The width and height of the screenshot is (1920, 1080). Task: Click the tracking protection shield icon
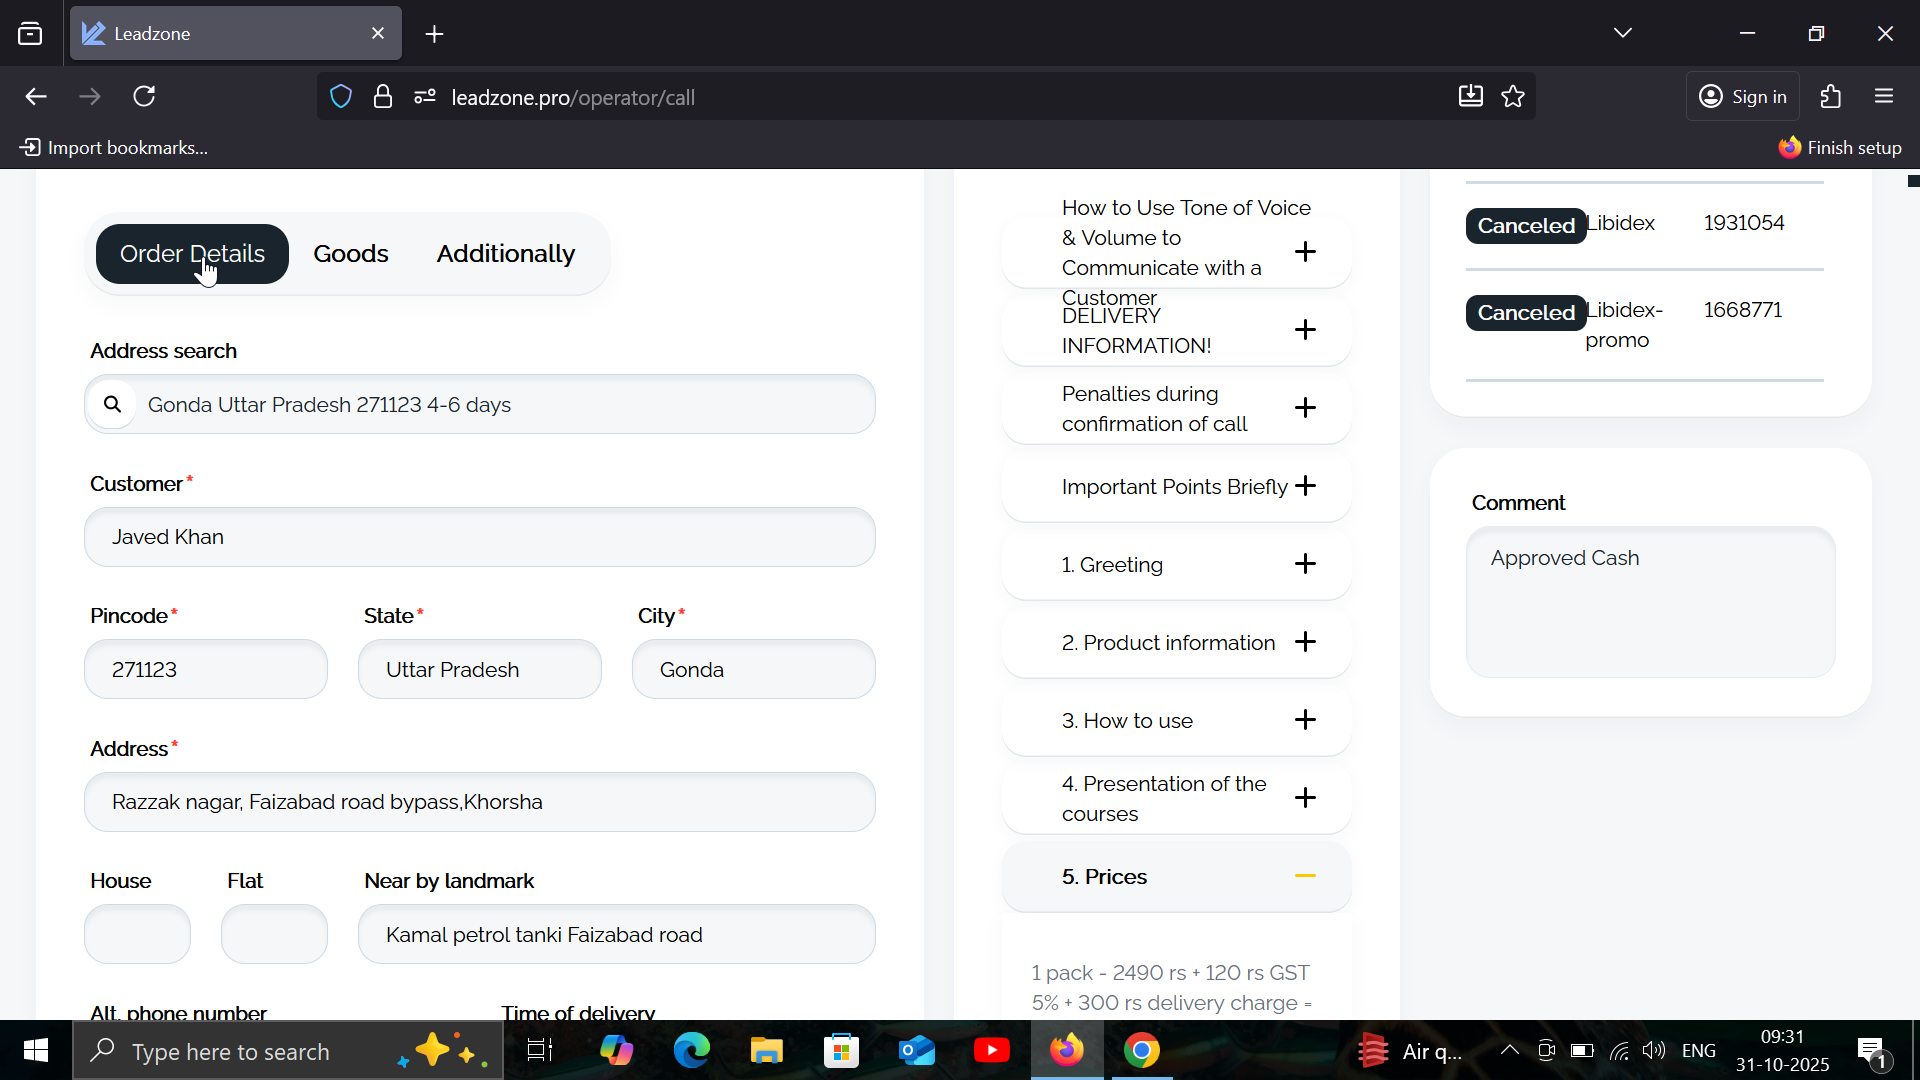pyautogui.click(x=341, y=97)
